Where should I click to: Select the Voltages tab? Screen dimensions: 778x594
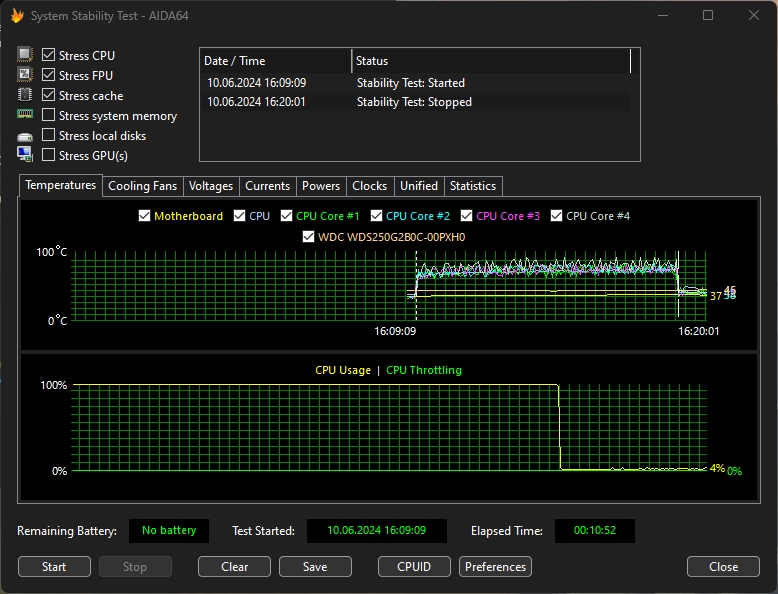click(x=211, y=186)
